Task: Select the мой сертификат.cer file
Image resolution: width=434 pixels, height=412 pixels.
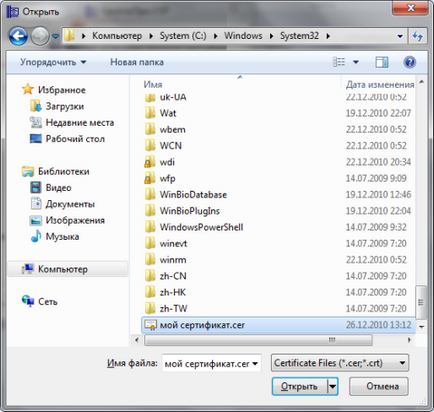Action: [278, 325]
